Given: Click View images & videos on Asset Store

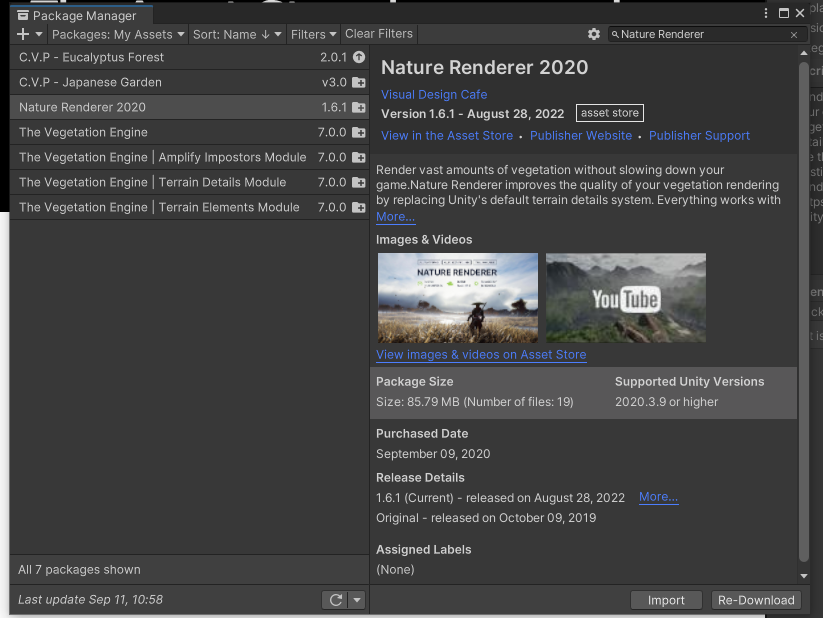Looking at the screenshot, I should [481, 354].
